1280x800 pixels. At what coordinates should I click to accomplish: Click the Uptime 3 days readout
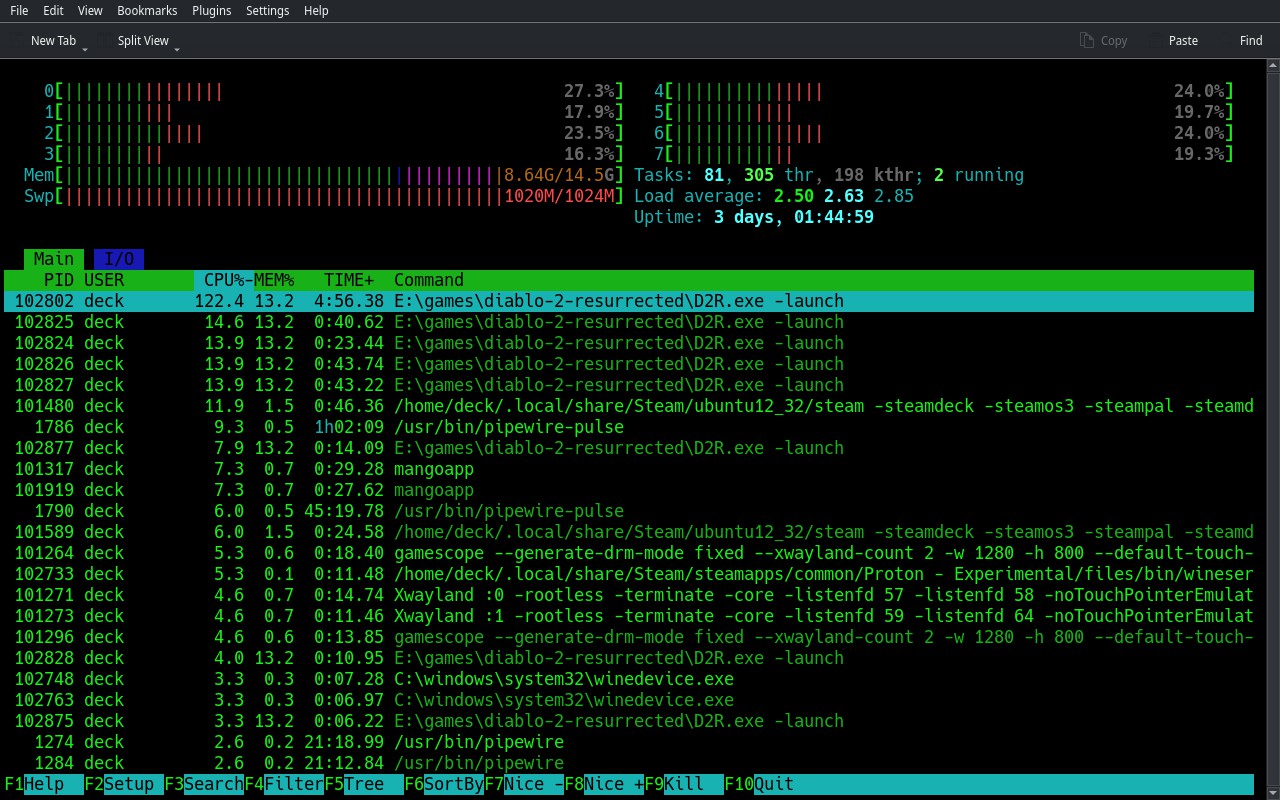pos(754,217)
